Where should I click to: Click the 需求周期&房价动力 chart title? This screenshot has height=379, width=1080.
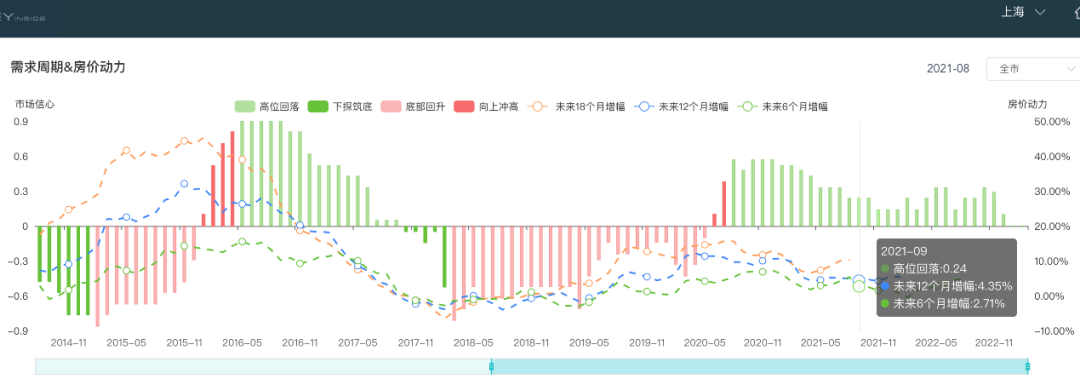(x=68, y=68)
